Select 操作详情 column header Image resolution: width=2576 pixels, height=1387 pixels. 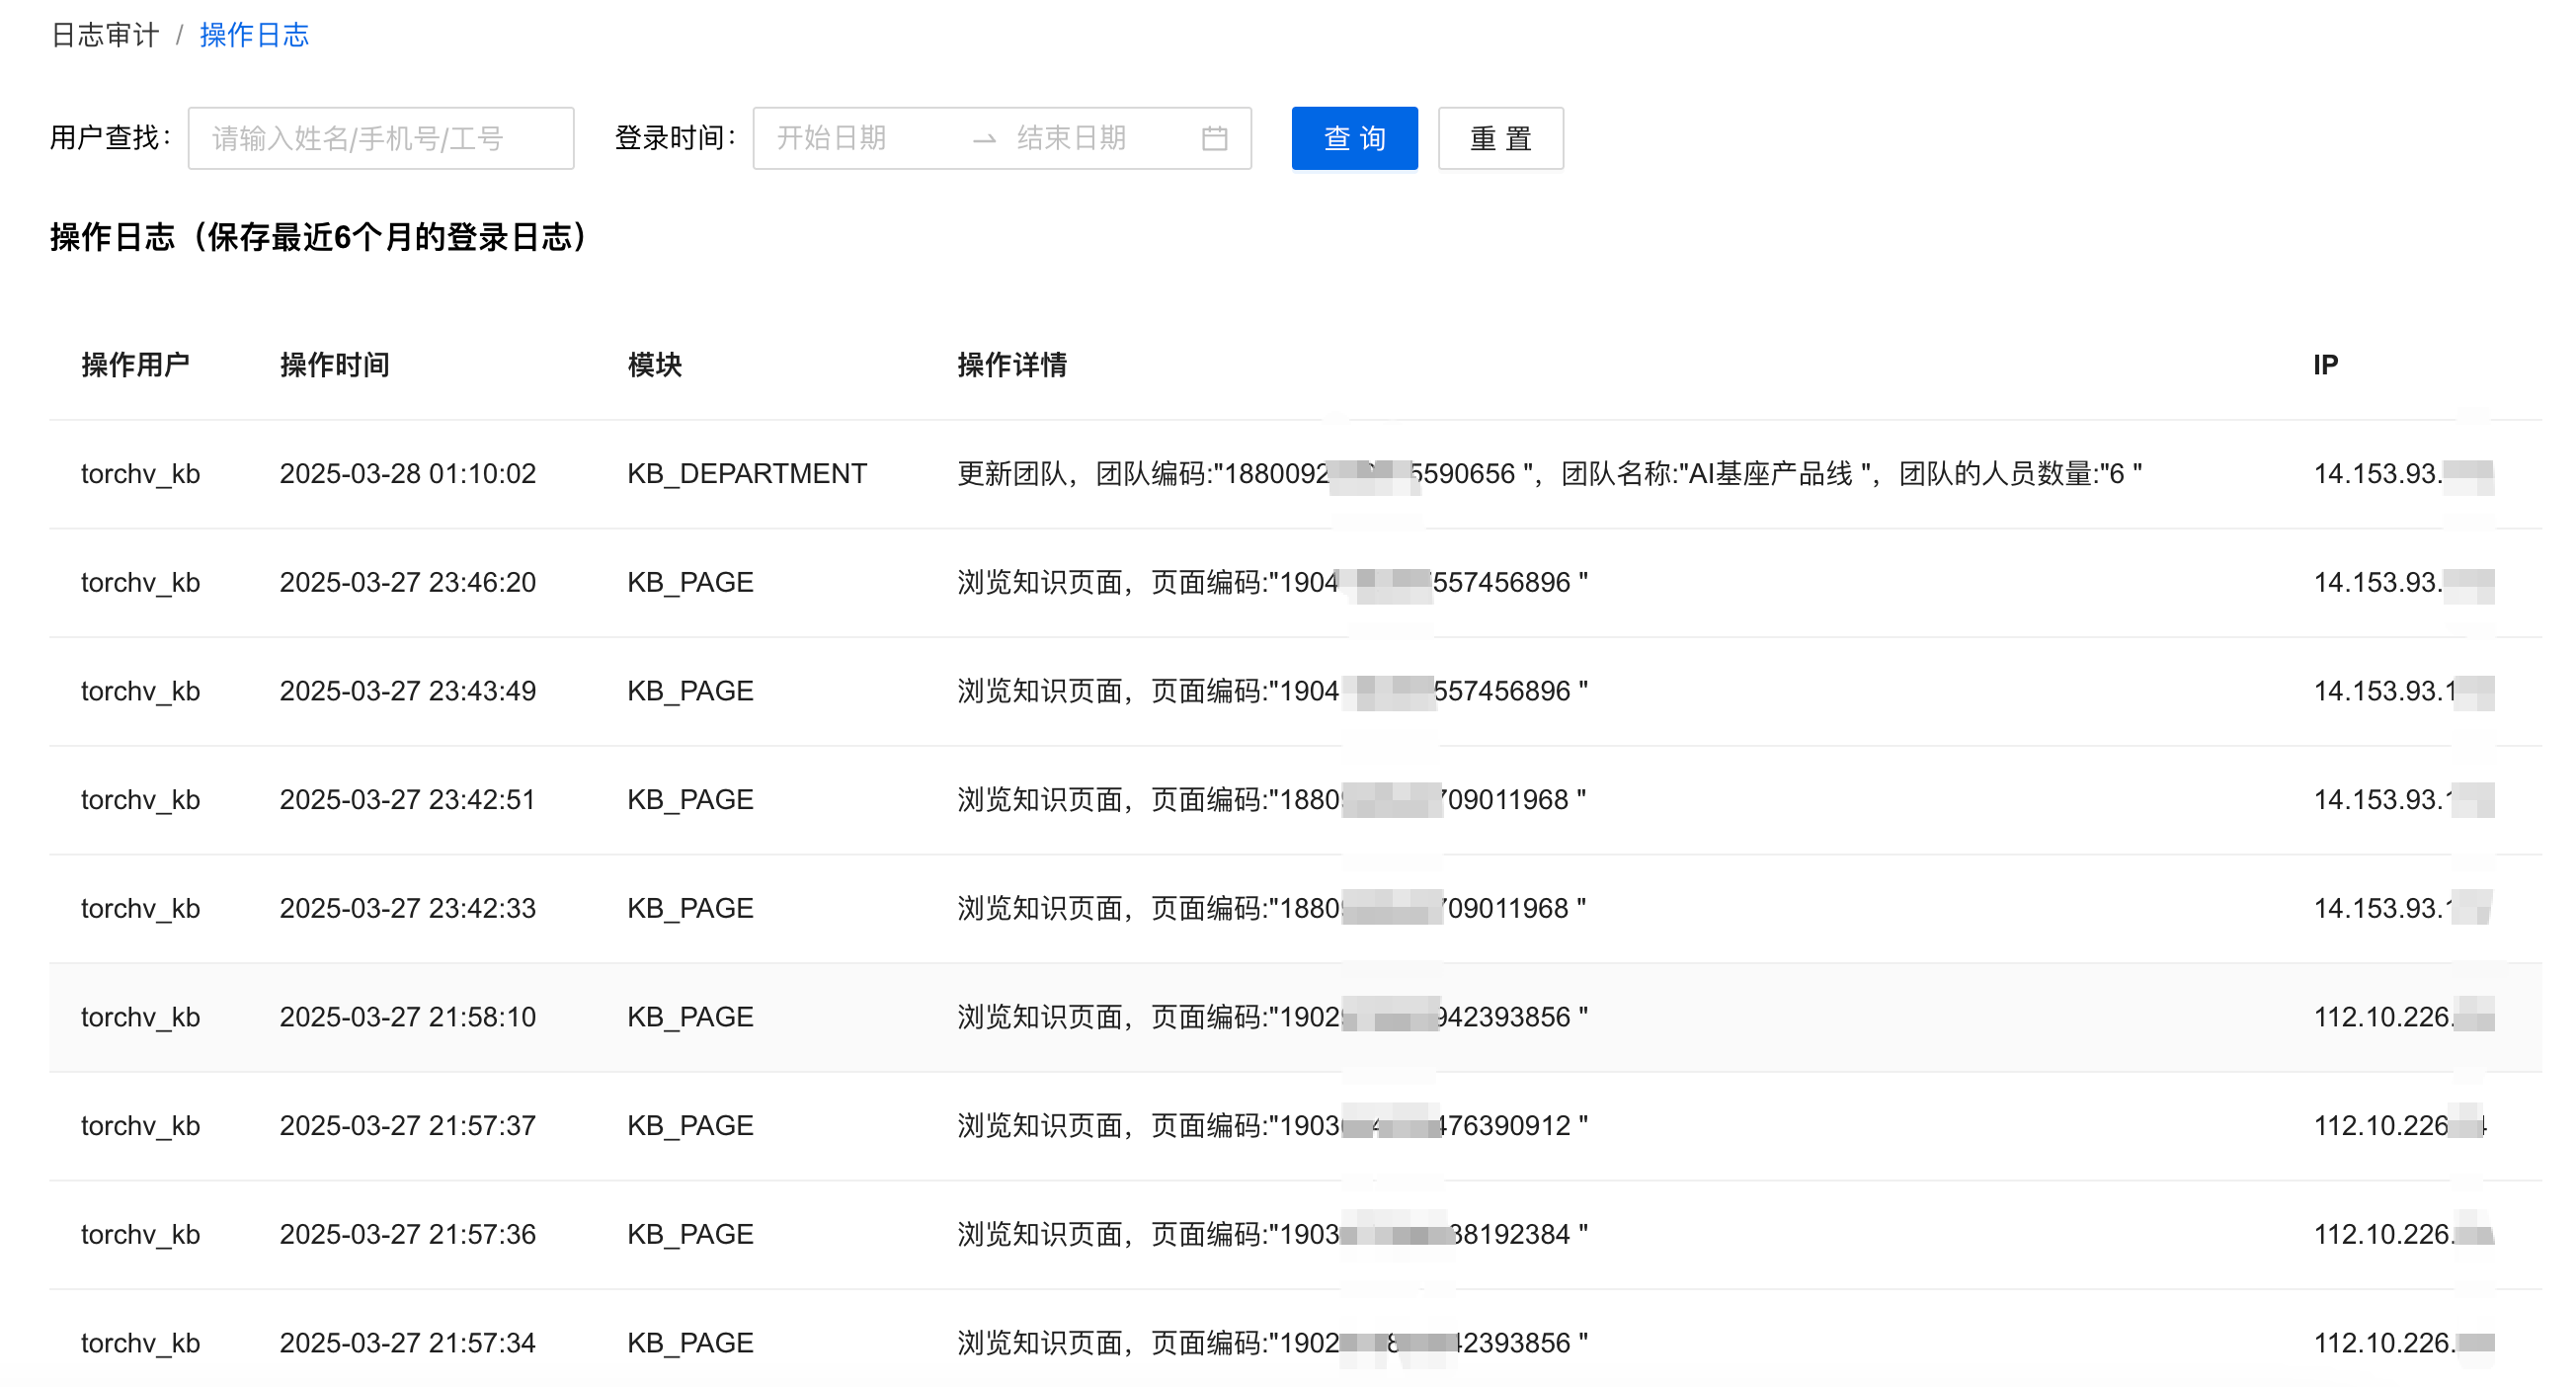click(1012, 365)
